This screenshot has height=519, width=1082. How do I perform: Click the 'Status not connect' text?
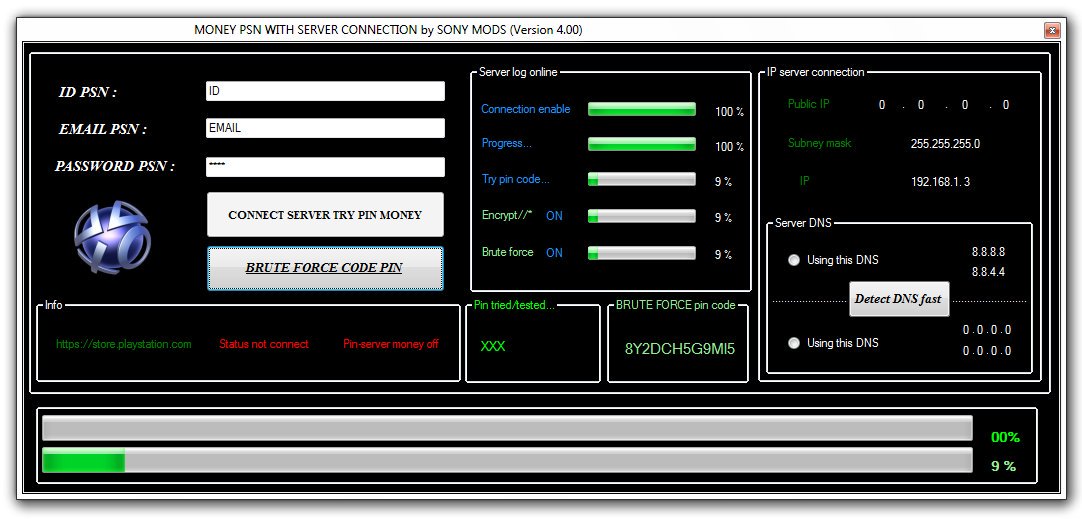tap(264, 344)
